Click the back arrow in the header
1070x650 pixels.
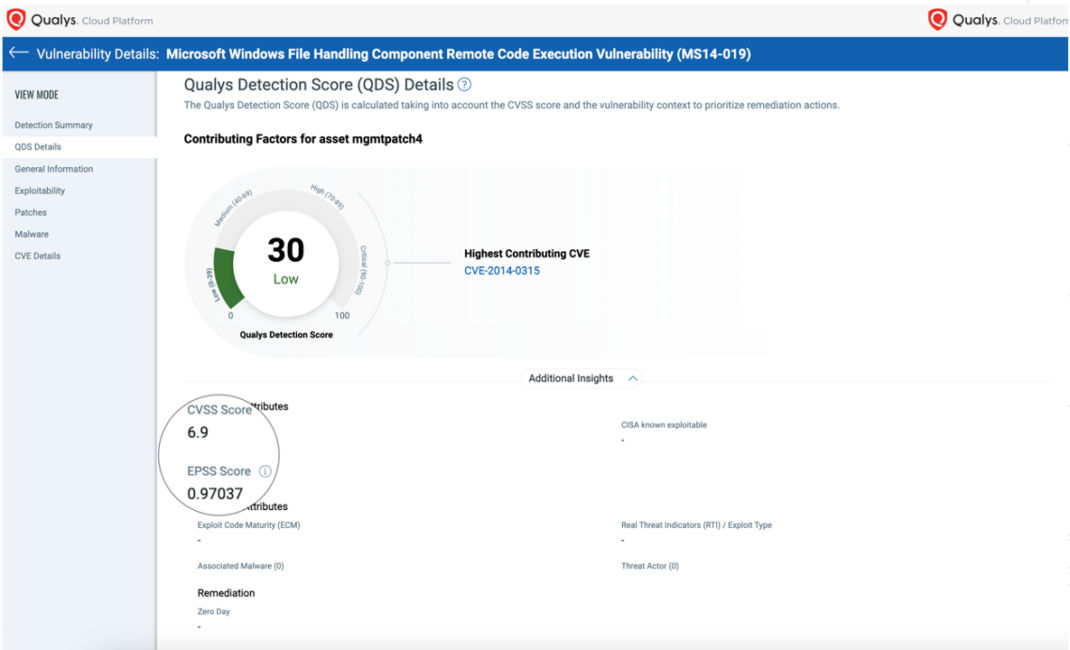click(x=20, y=53)
